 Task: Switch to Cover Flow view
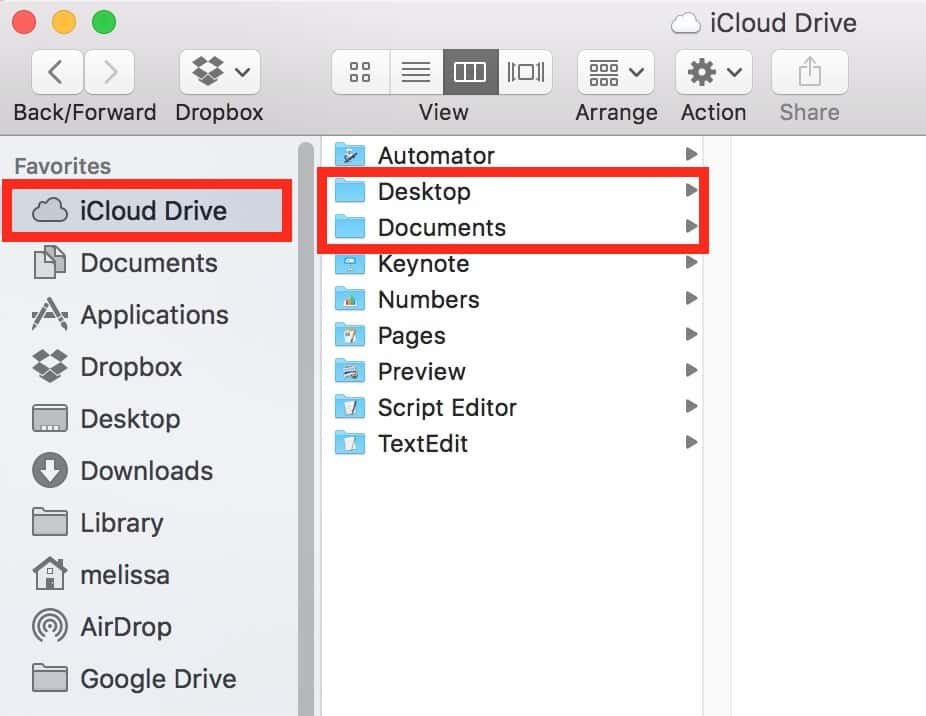(524, 72)
